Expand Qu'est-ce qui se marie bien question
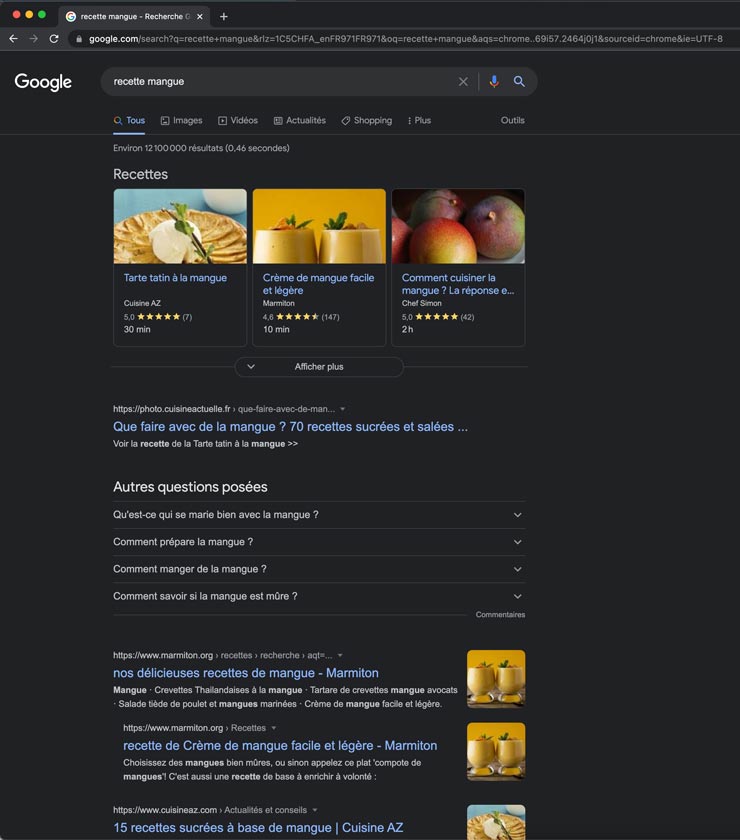This screenshot has width=740, height=840. pos(319,515)
